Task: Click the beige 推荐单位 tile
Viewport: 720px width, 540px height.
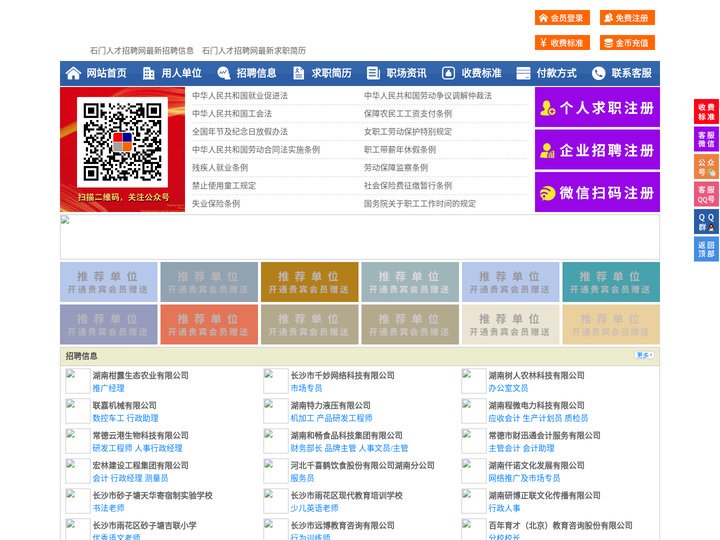Action: (511, 325)
